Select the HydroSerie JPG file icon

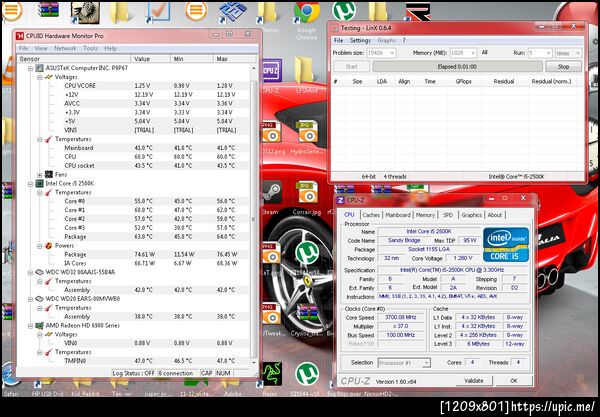[307, 132]
